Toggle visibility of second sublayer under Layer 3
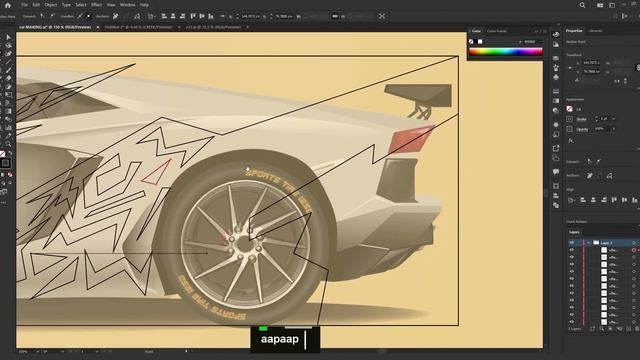640x360 pixels. coord(571,257)
